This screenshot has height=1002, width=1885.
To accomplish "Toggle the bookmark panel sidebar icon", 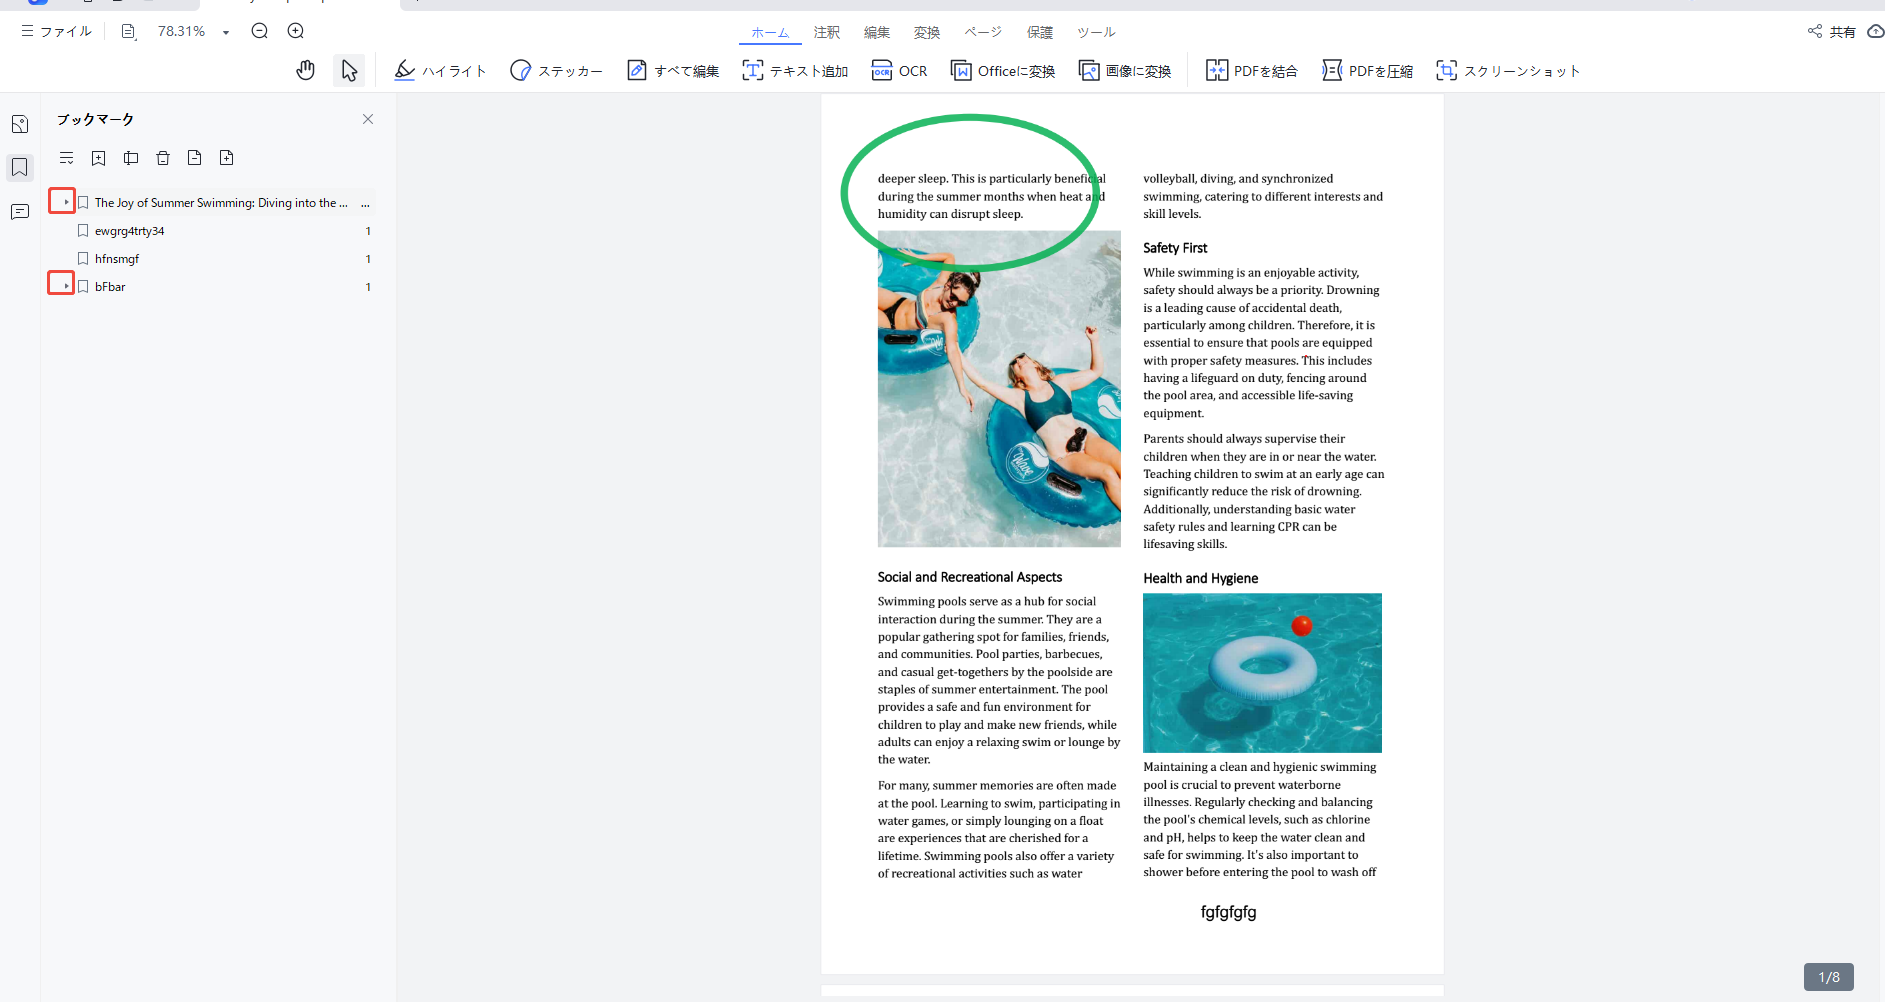I will pos(20,167).
